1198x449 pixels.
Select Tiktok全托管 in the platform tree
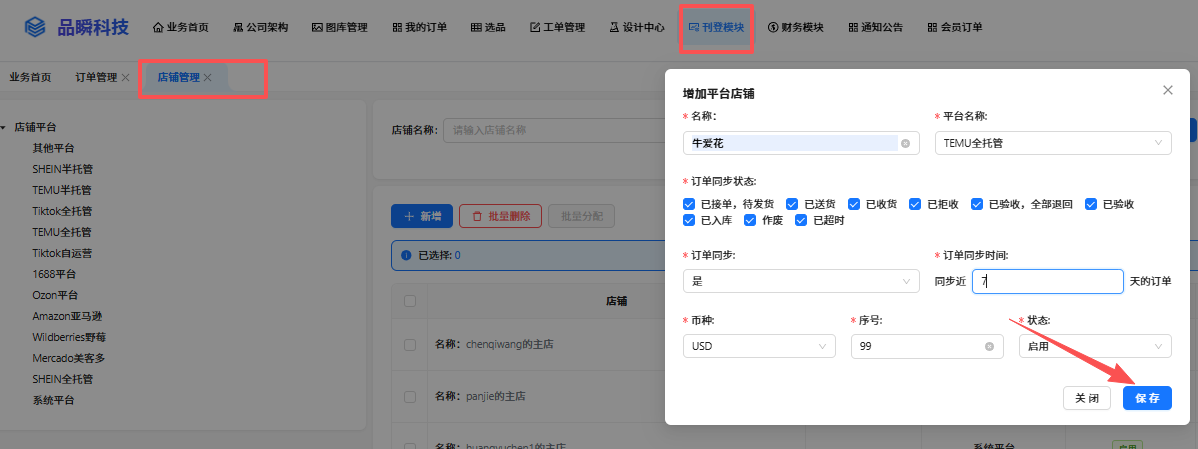click(x=63, y=211)
